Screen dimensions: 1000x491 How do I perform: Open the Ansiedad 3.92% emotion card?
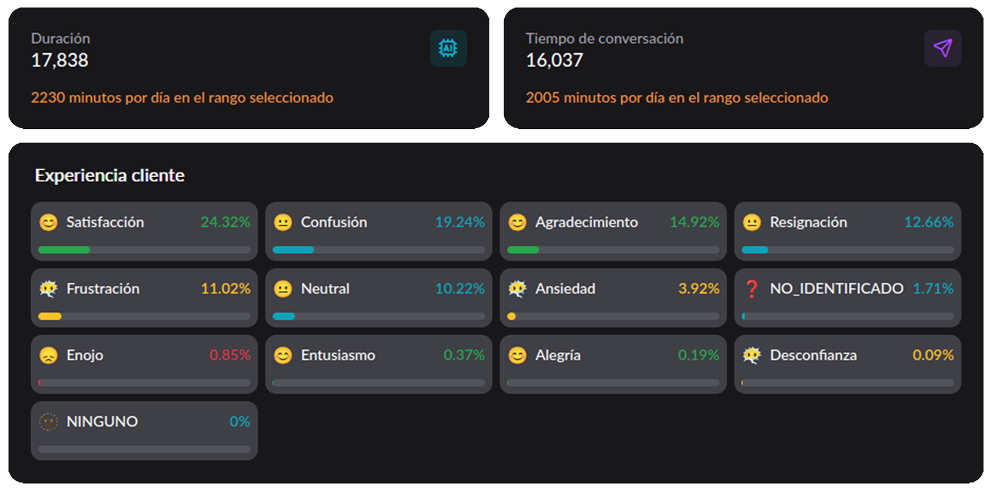[614, 297]
